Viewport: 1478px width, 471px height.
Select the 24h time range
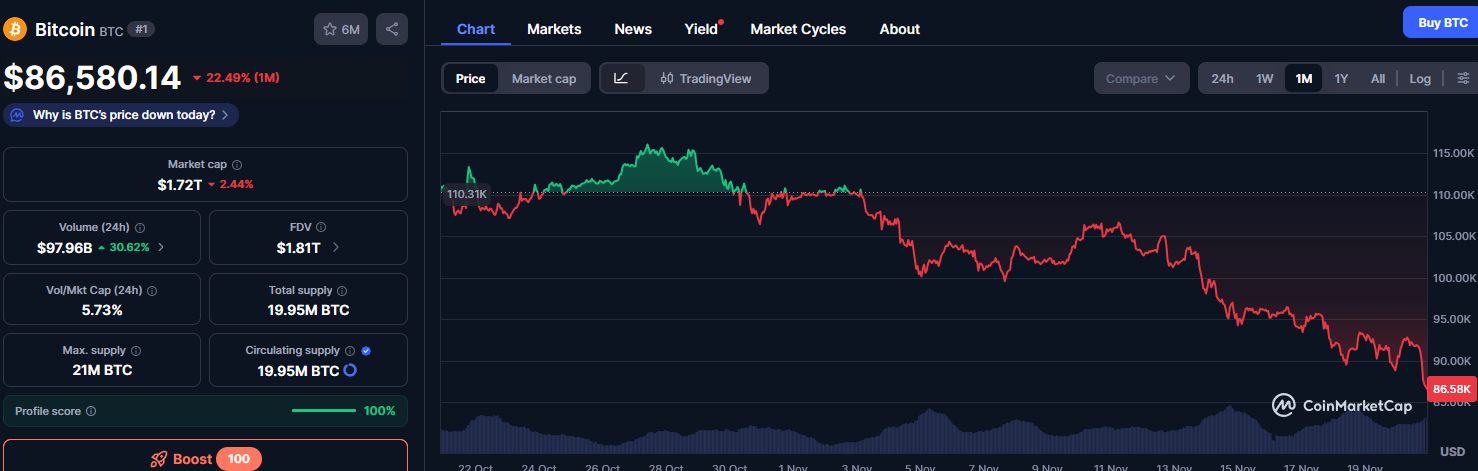pos(1222,78)
